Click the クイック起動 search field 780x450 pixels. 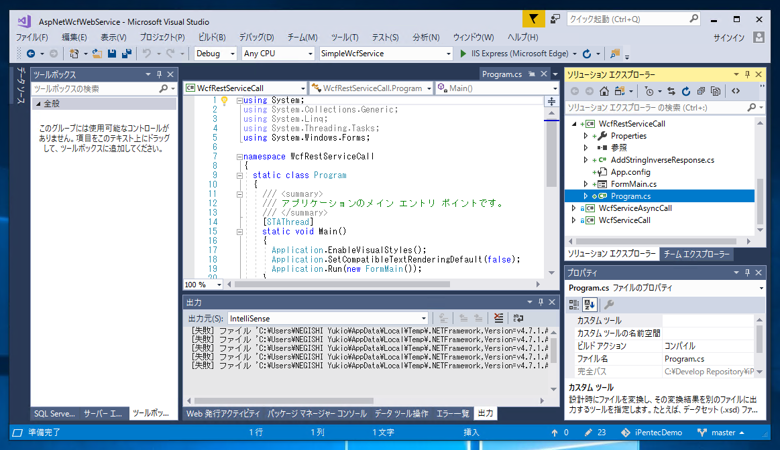633,19
